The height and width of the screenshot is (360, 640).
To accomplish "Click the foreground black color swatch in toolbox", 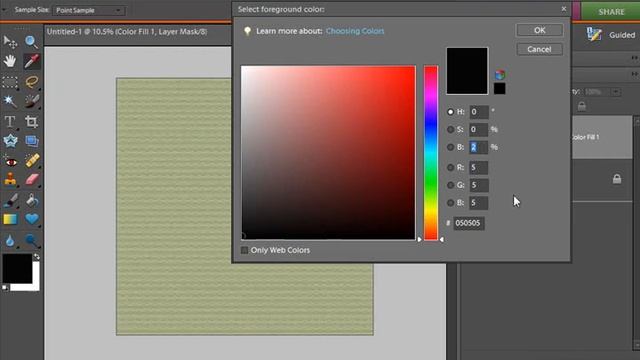I will [x=17, y=268].
